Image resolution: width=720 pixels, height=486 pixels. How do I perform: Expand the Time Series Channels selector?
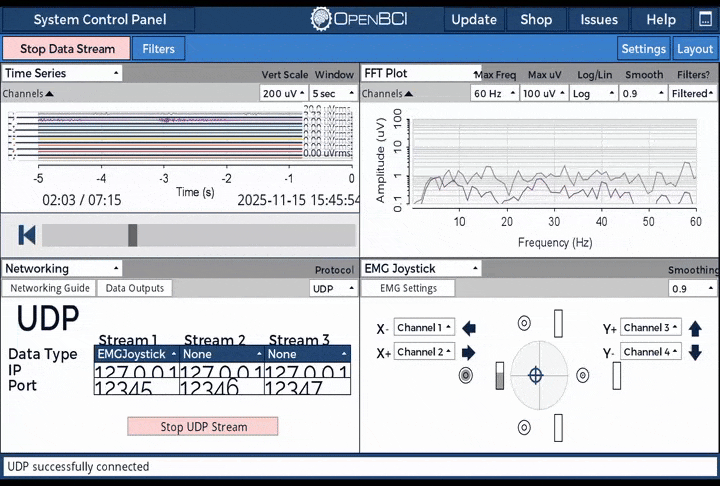[28, 93]
